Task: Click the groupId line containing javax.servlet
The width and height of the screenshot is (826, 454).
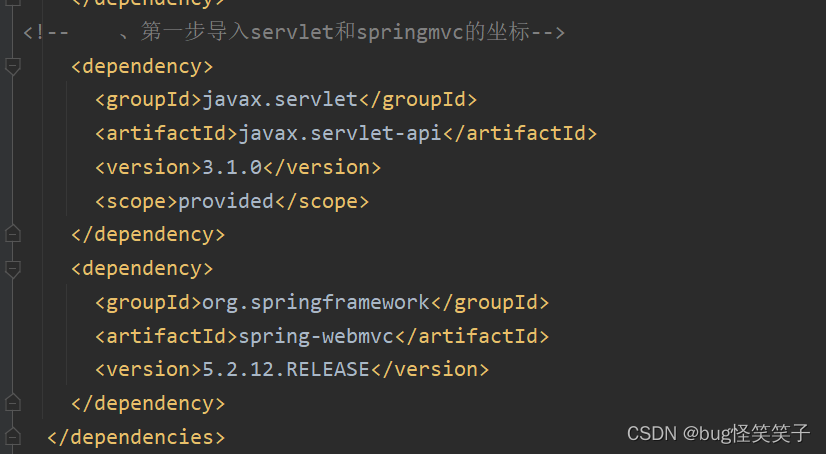Action: click(286, 100)
